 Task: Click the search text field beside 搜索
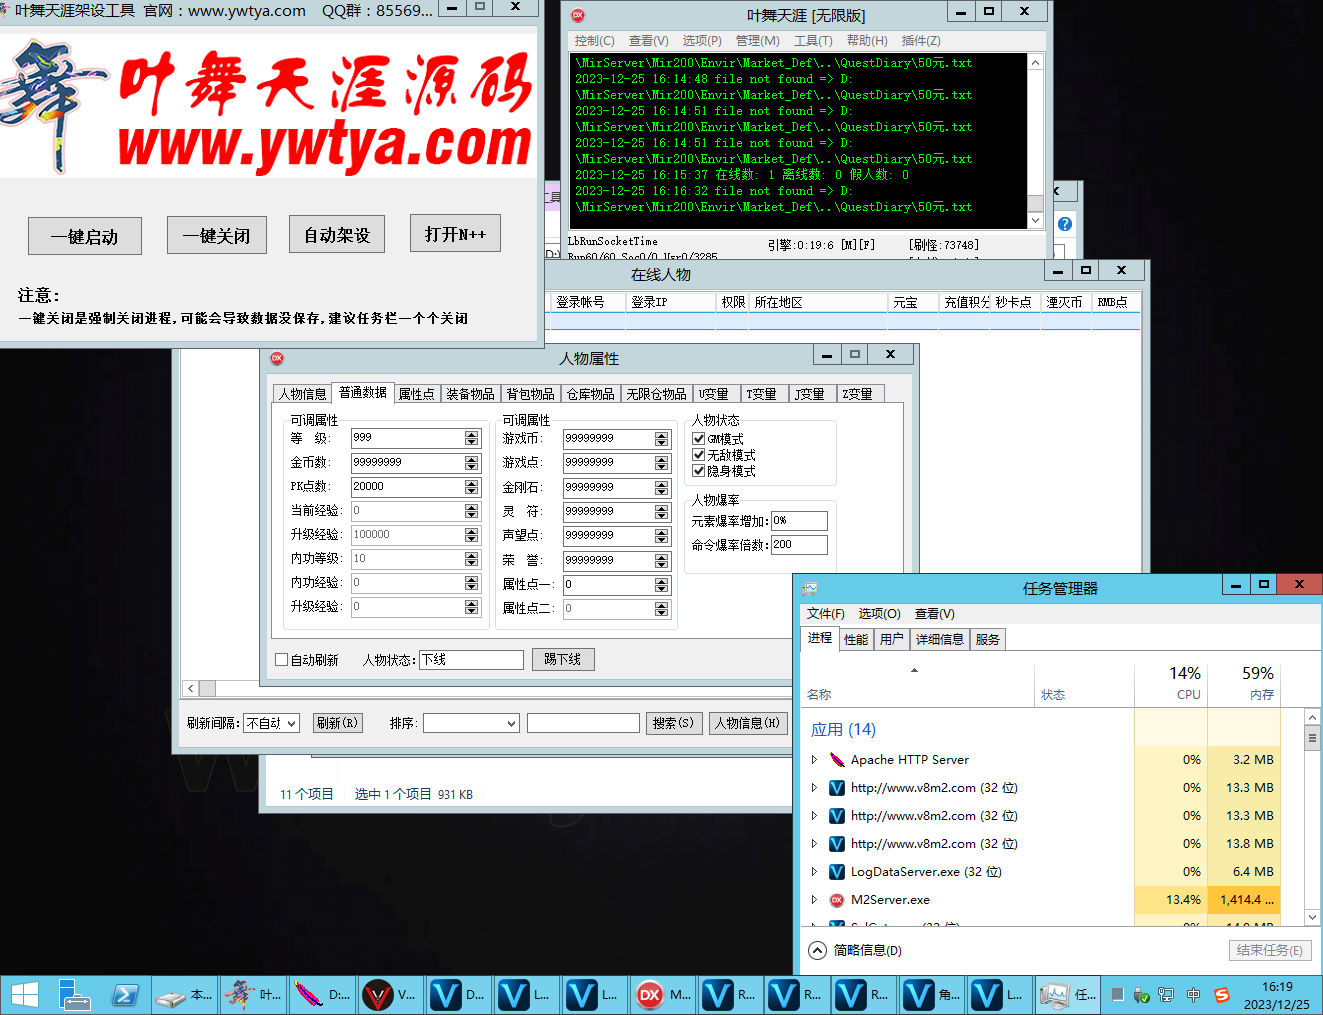point(583,723)
